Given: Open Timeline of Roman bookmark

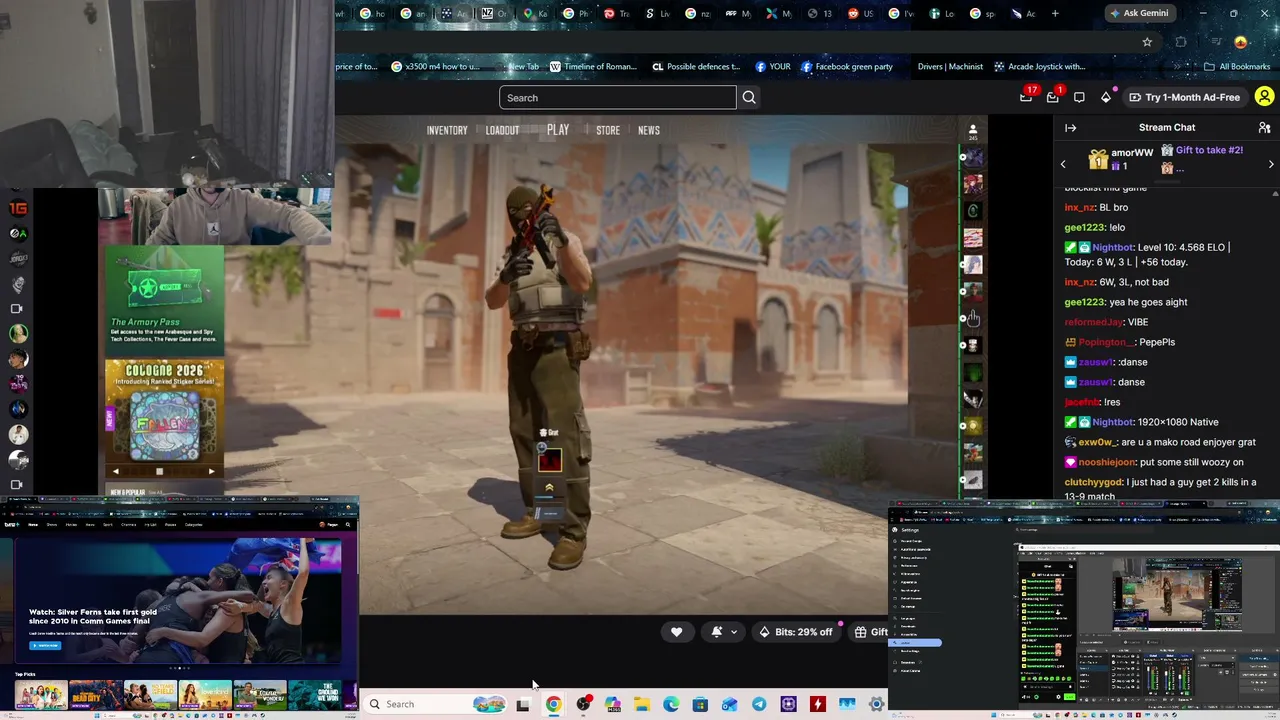Looking at the screenshot, I should [592, 67].
